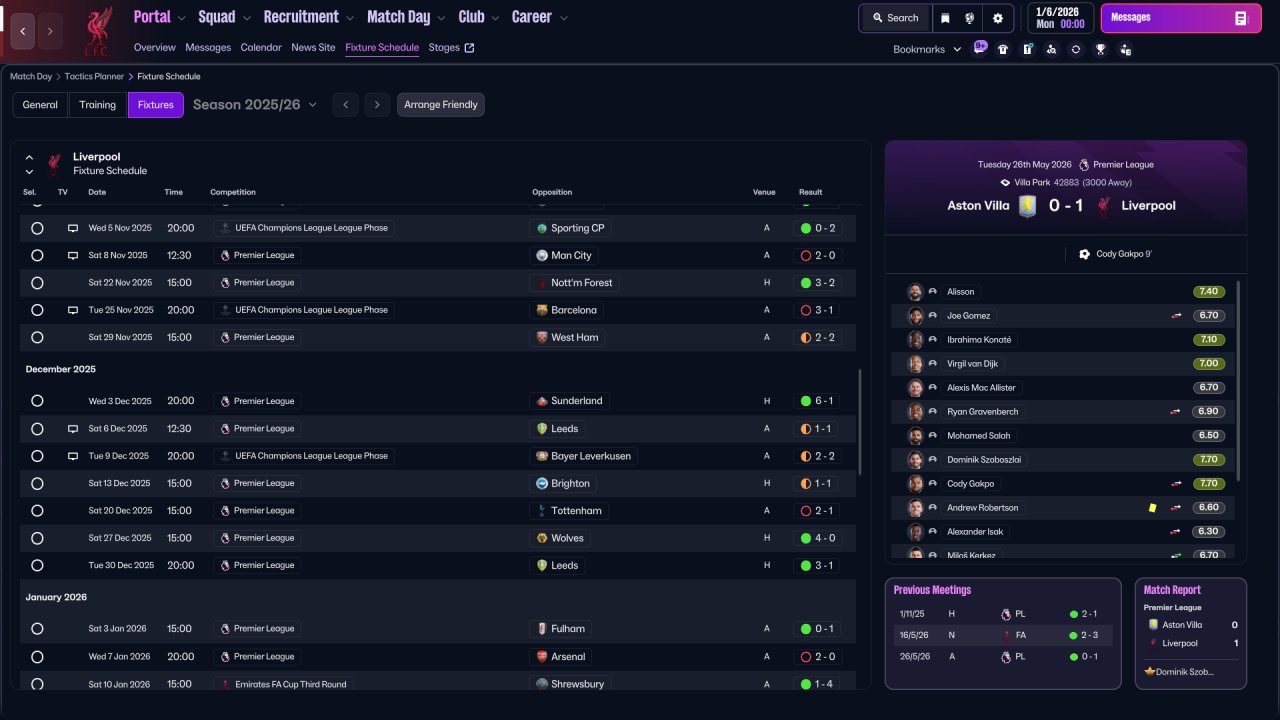Click the date and time display 1/6/2026

[x=1060, y=18]
